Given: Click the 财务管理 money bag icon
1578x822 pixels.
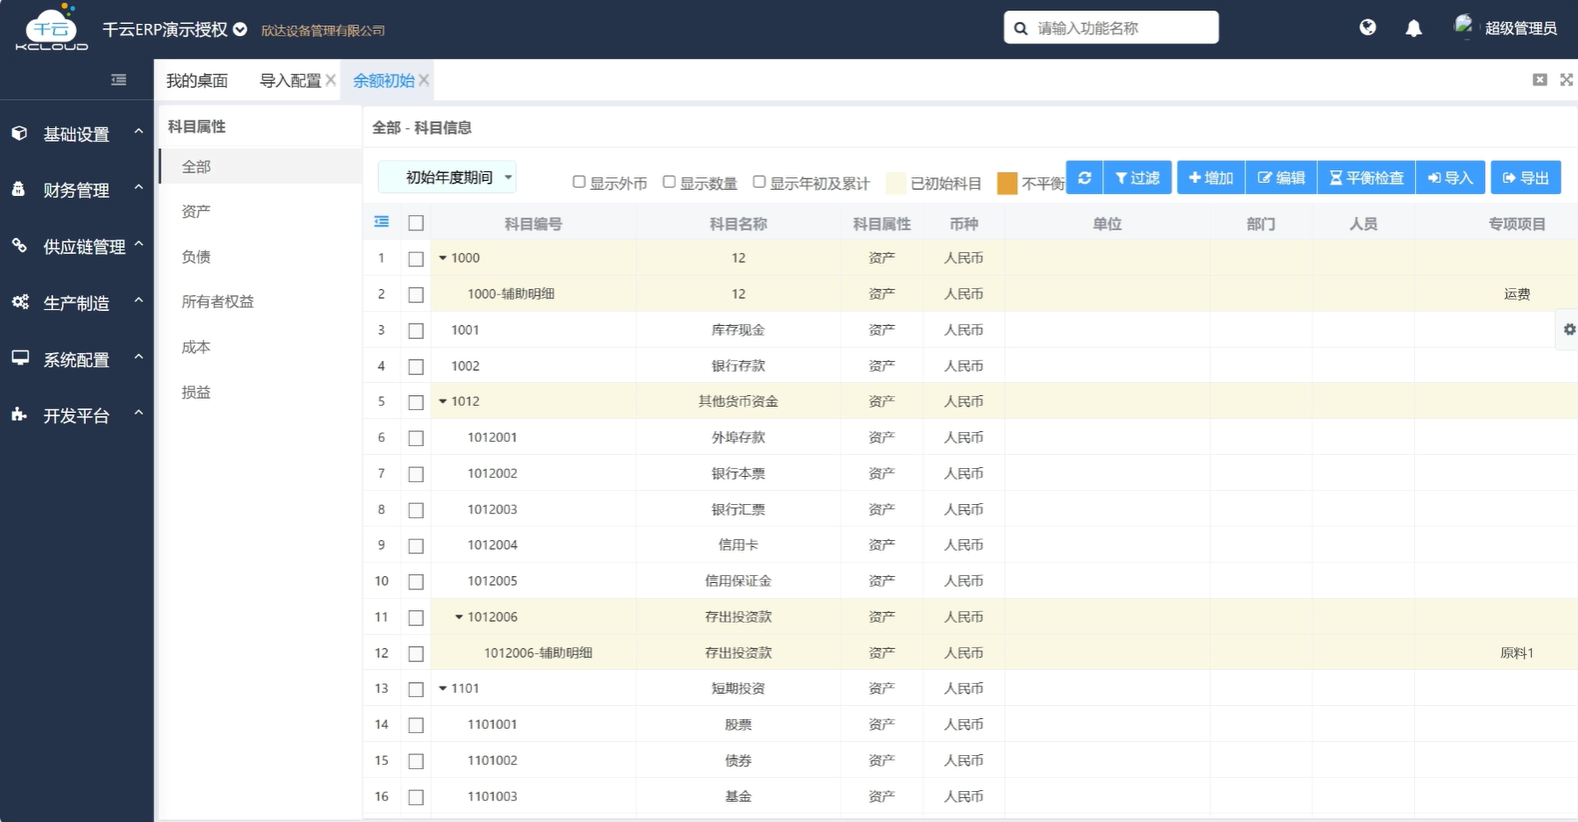Looking at the screenshot, I should (x=18, y=189).
